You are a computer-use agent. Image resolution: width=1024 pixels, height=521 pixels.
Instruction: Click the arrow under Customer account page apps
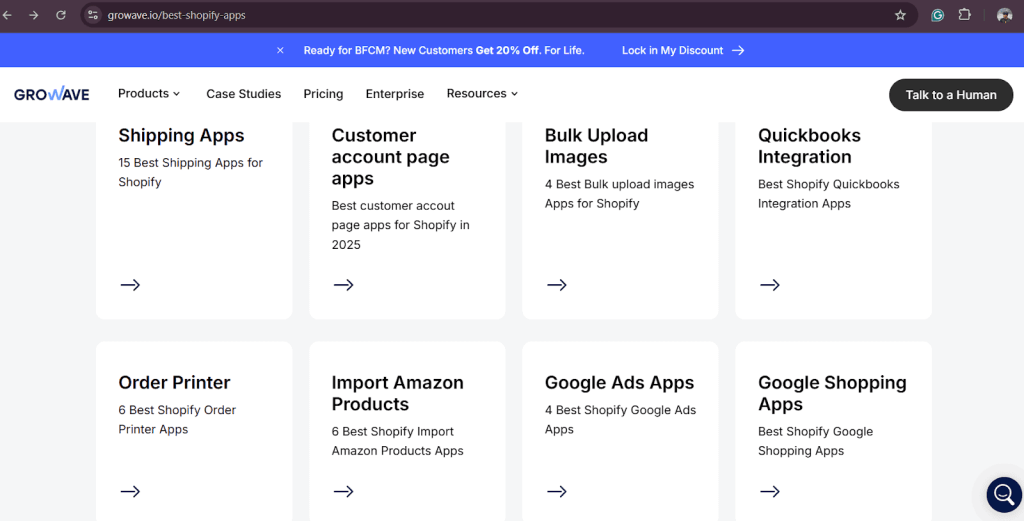(x=343, y=285)
